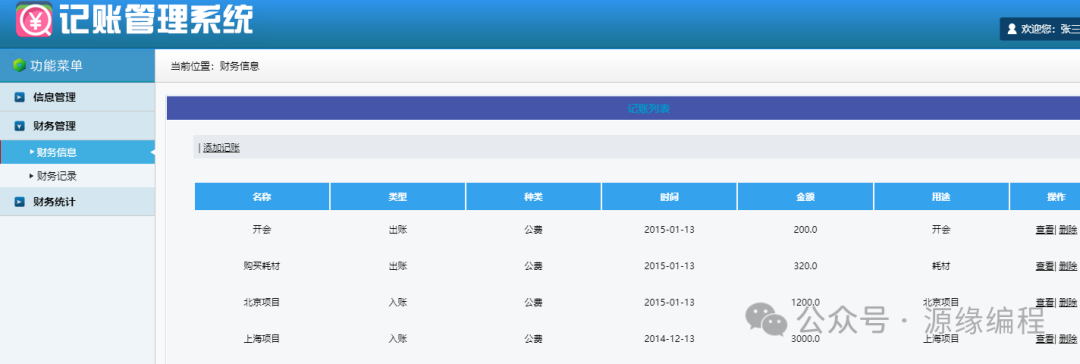The image size is (1080, 364).
Task: Delete the 购买耗材 record
Action: 1068,265
